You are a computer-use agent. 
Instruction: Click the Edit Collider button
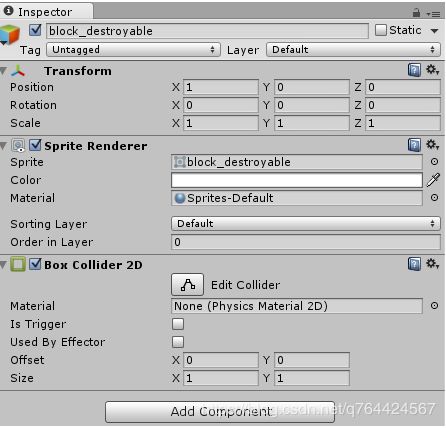tap(187, 285)
